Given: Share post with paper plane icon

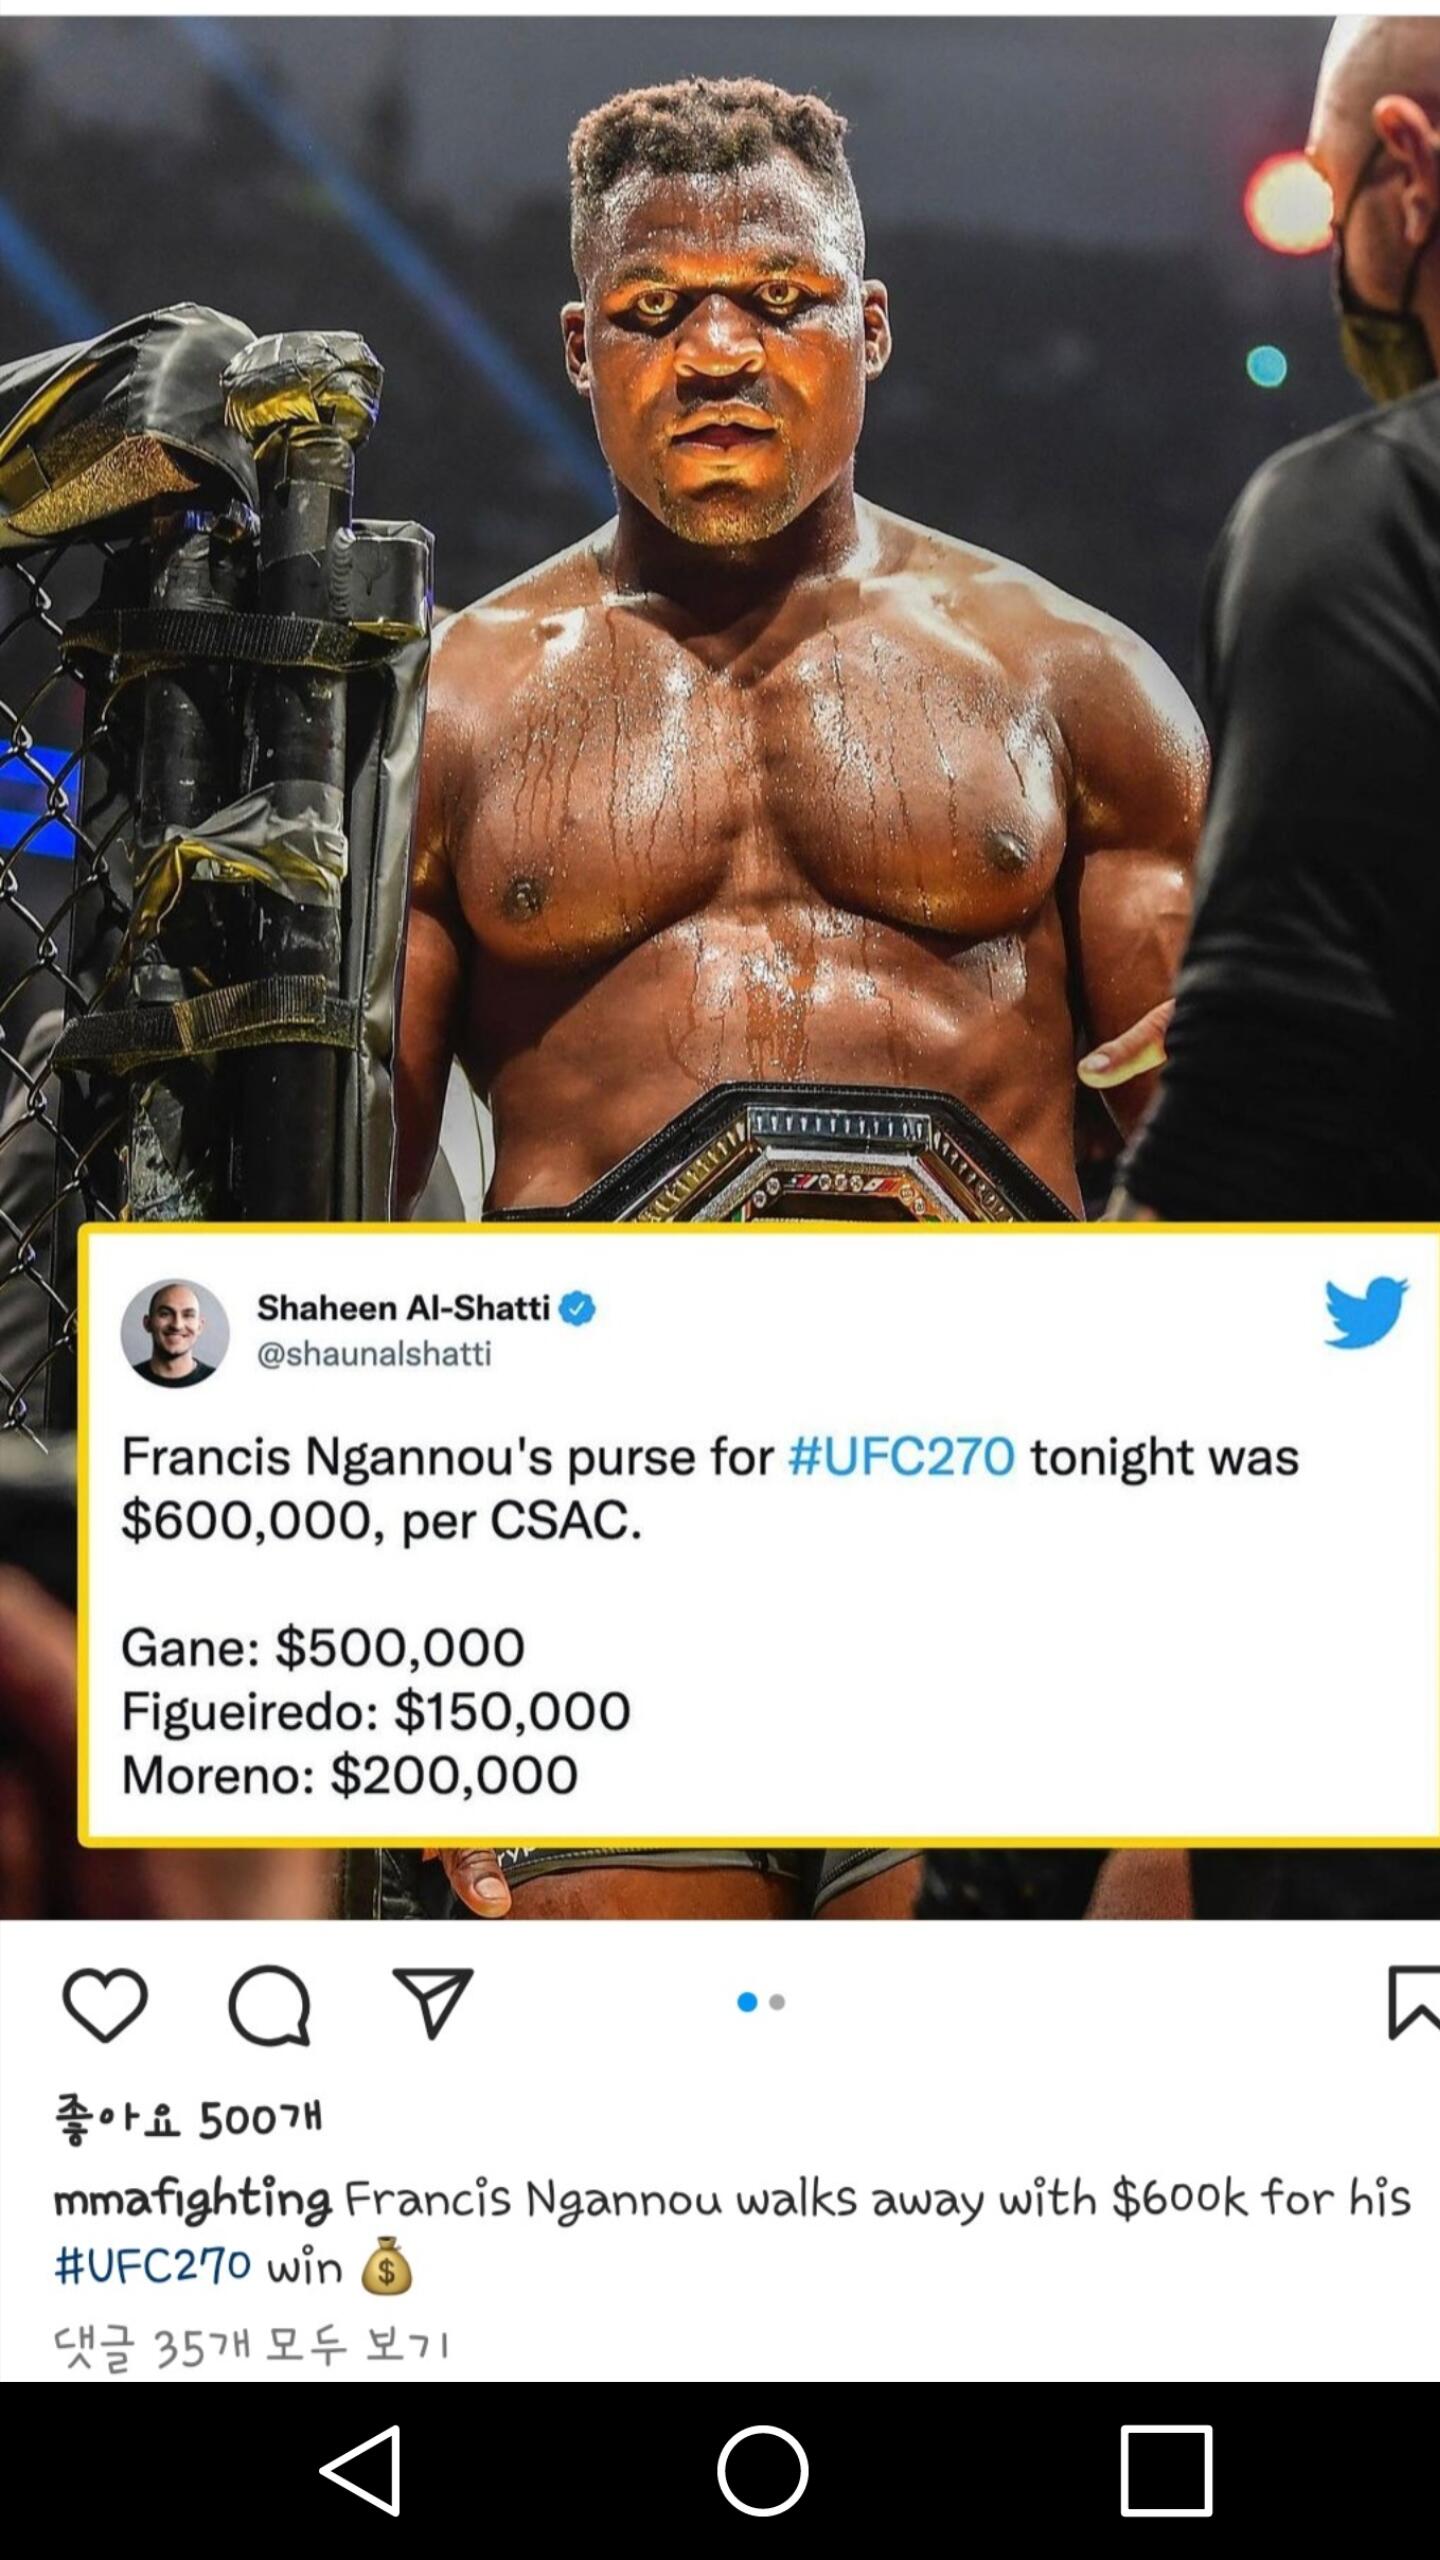Looking at the screenshot, I should point(432,2003).
